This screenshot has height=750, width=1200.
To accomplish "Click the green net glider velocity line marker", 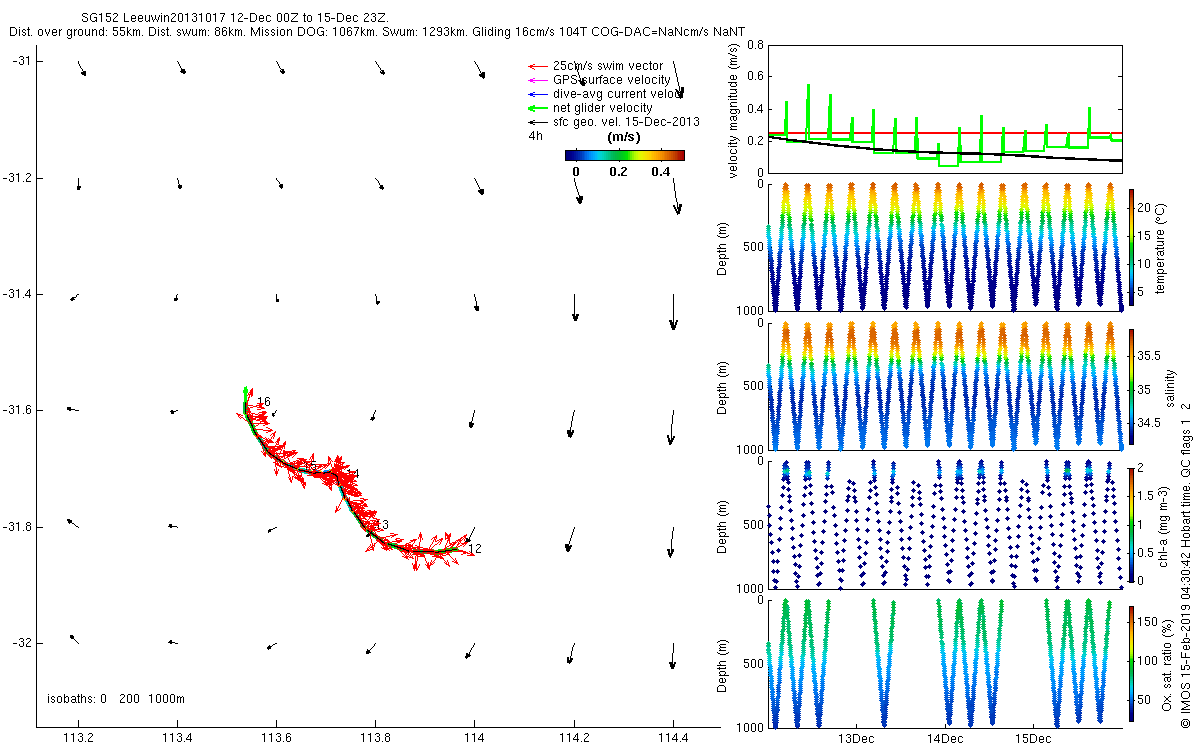I will click(537, 108).
